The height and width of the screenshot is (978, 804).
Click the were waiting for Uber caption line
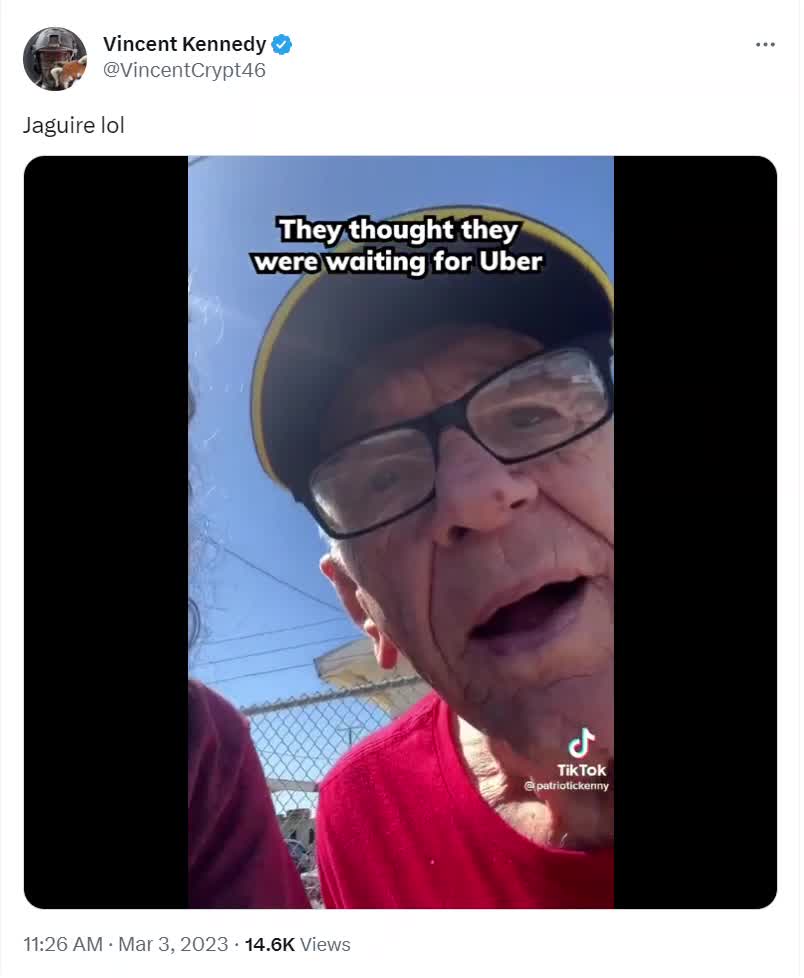tap(398, 261)
